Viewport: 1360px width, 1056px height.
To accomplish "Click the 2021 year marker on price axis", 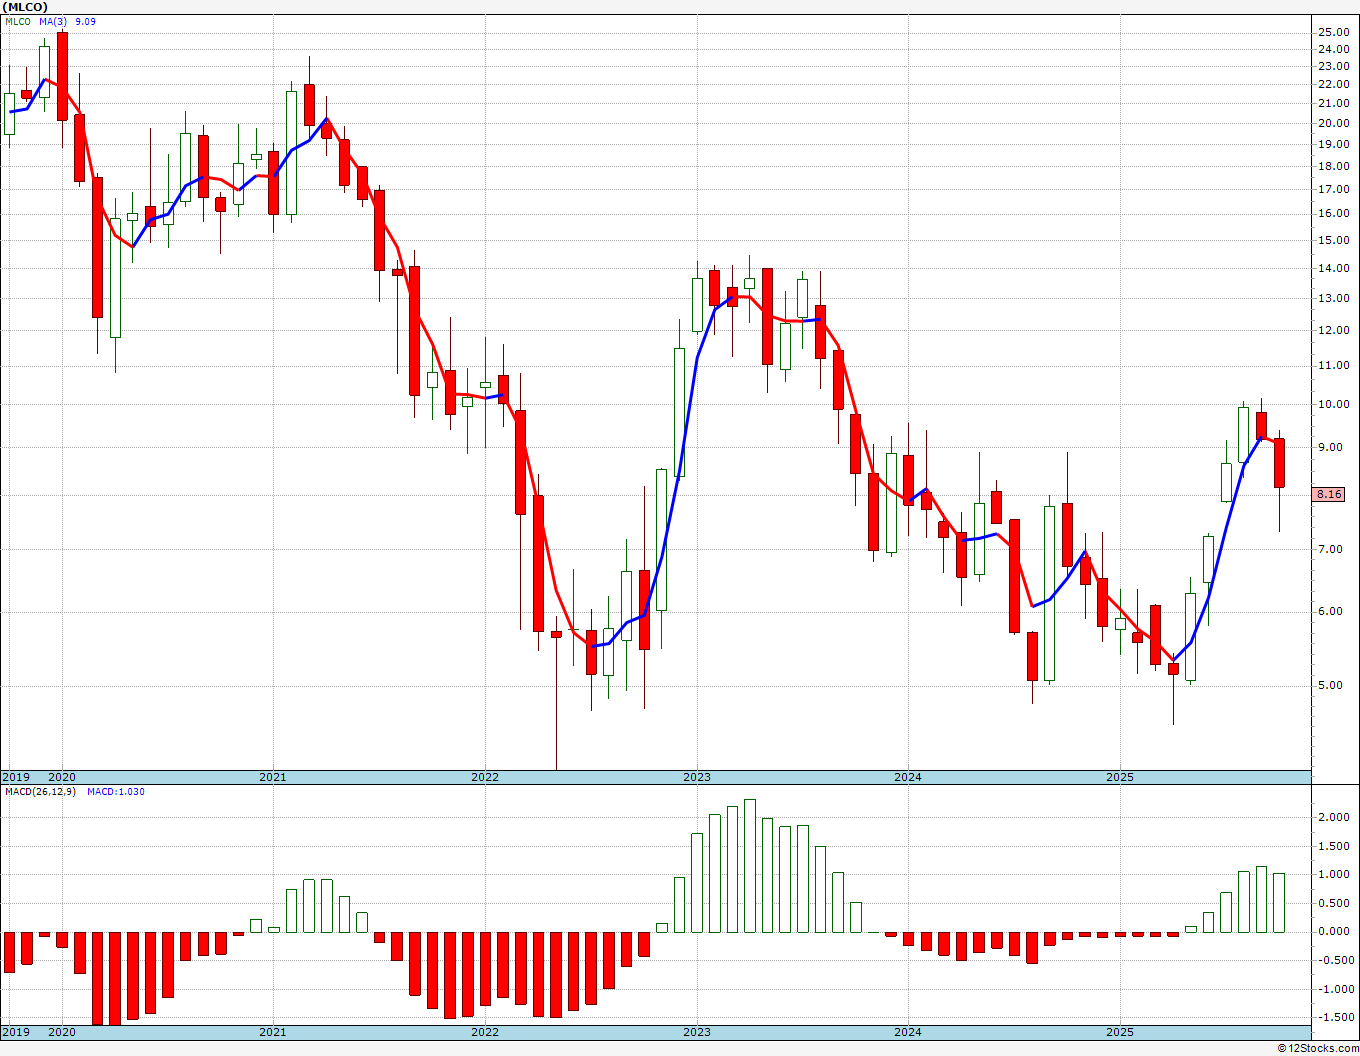I will (x=273, y=777).
